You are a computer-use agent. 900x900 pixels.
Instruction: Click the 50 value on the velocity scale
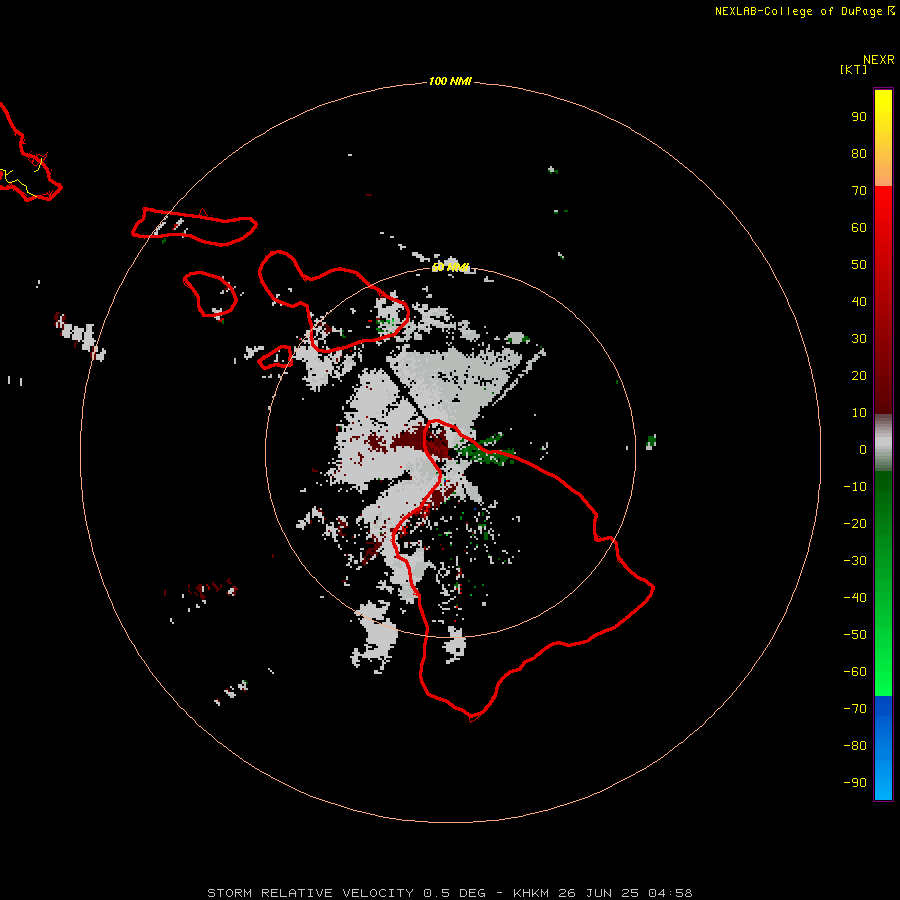(x=859, y=265)
